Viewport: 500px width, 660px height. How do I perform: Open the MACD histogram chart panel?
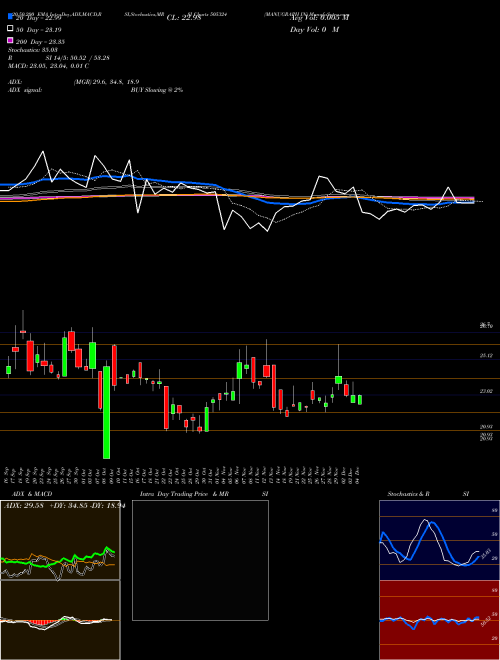pos(60,620)
